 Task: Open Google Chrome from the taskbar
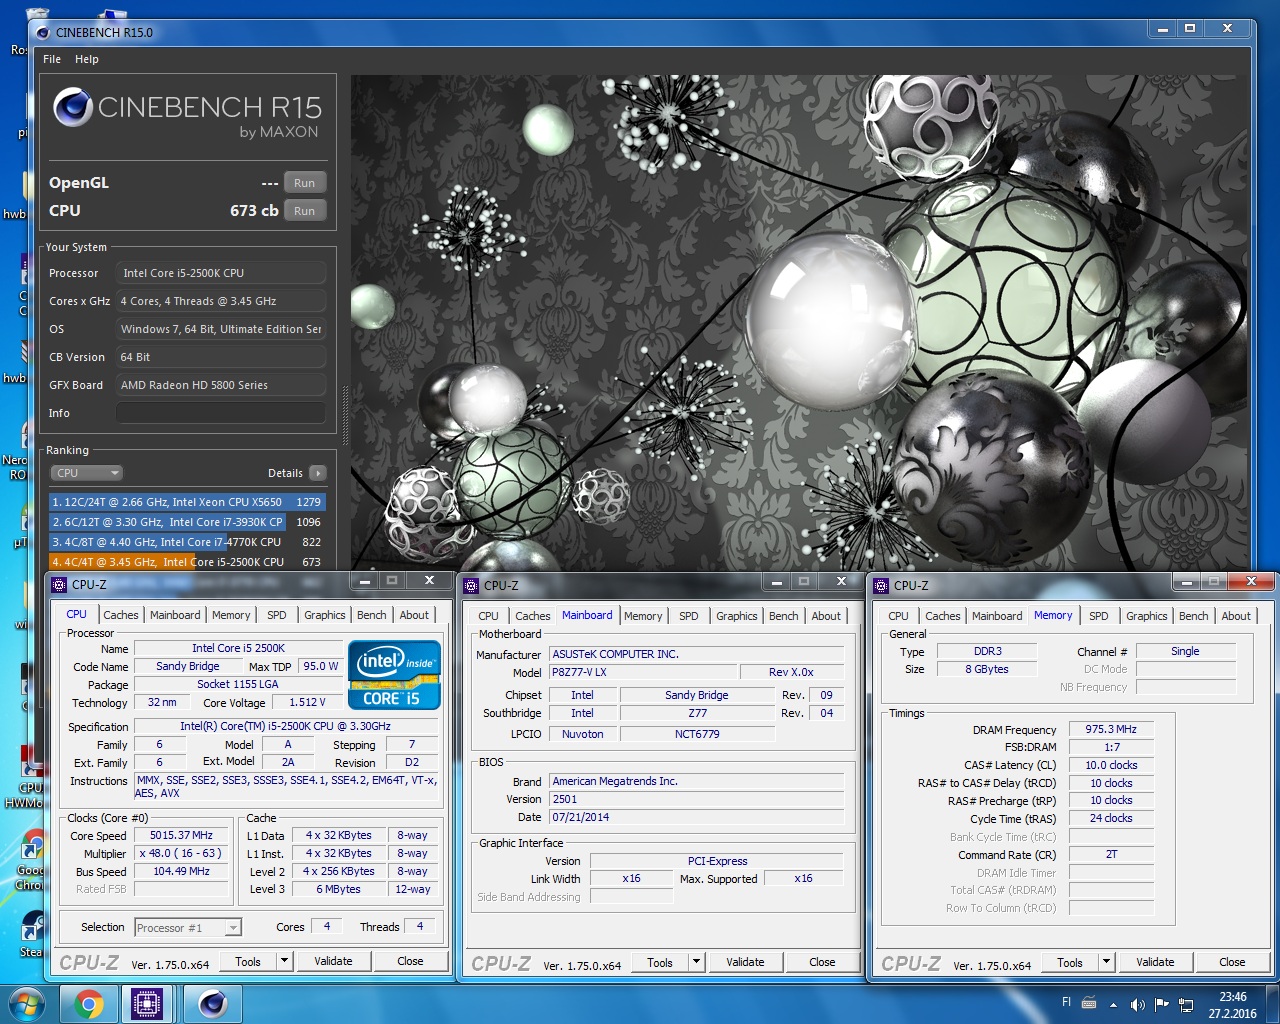pyautogui.click(x=89, y=1004)
